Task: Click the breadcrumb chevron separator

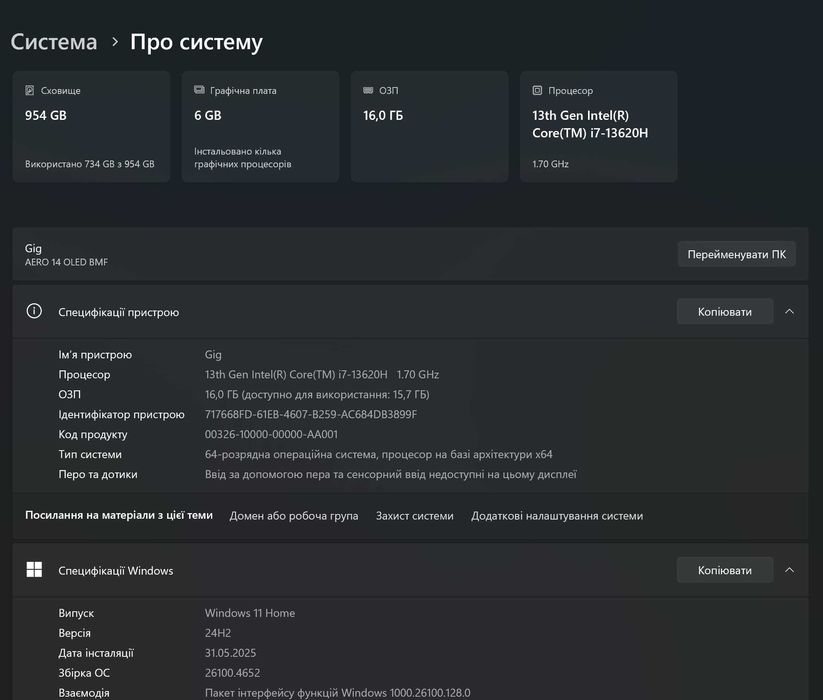Action: (115, 42)
